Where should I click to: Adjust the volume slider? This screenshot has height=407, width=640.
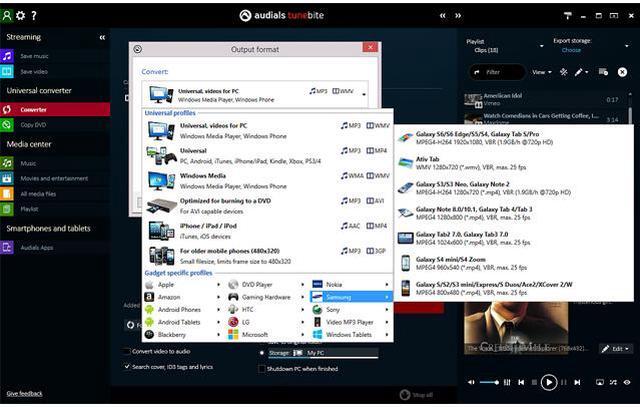click(x=489, y=382)
